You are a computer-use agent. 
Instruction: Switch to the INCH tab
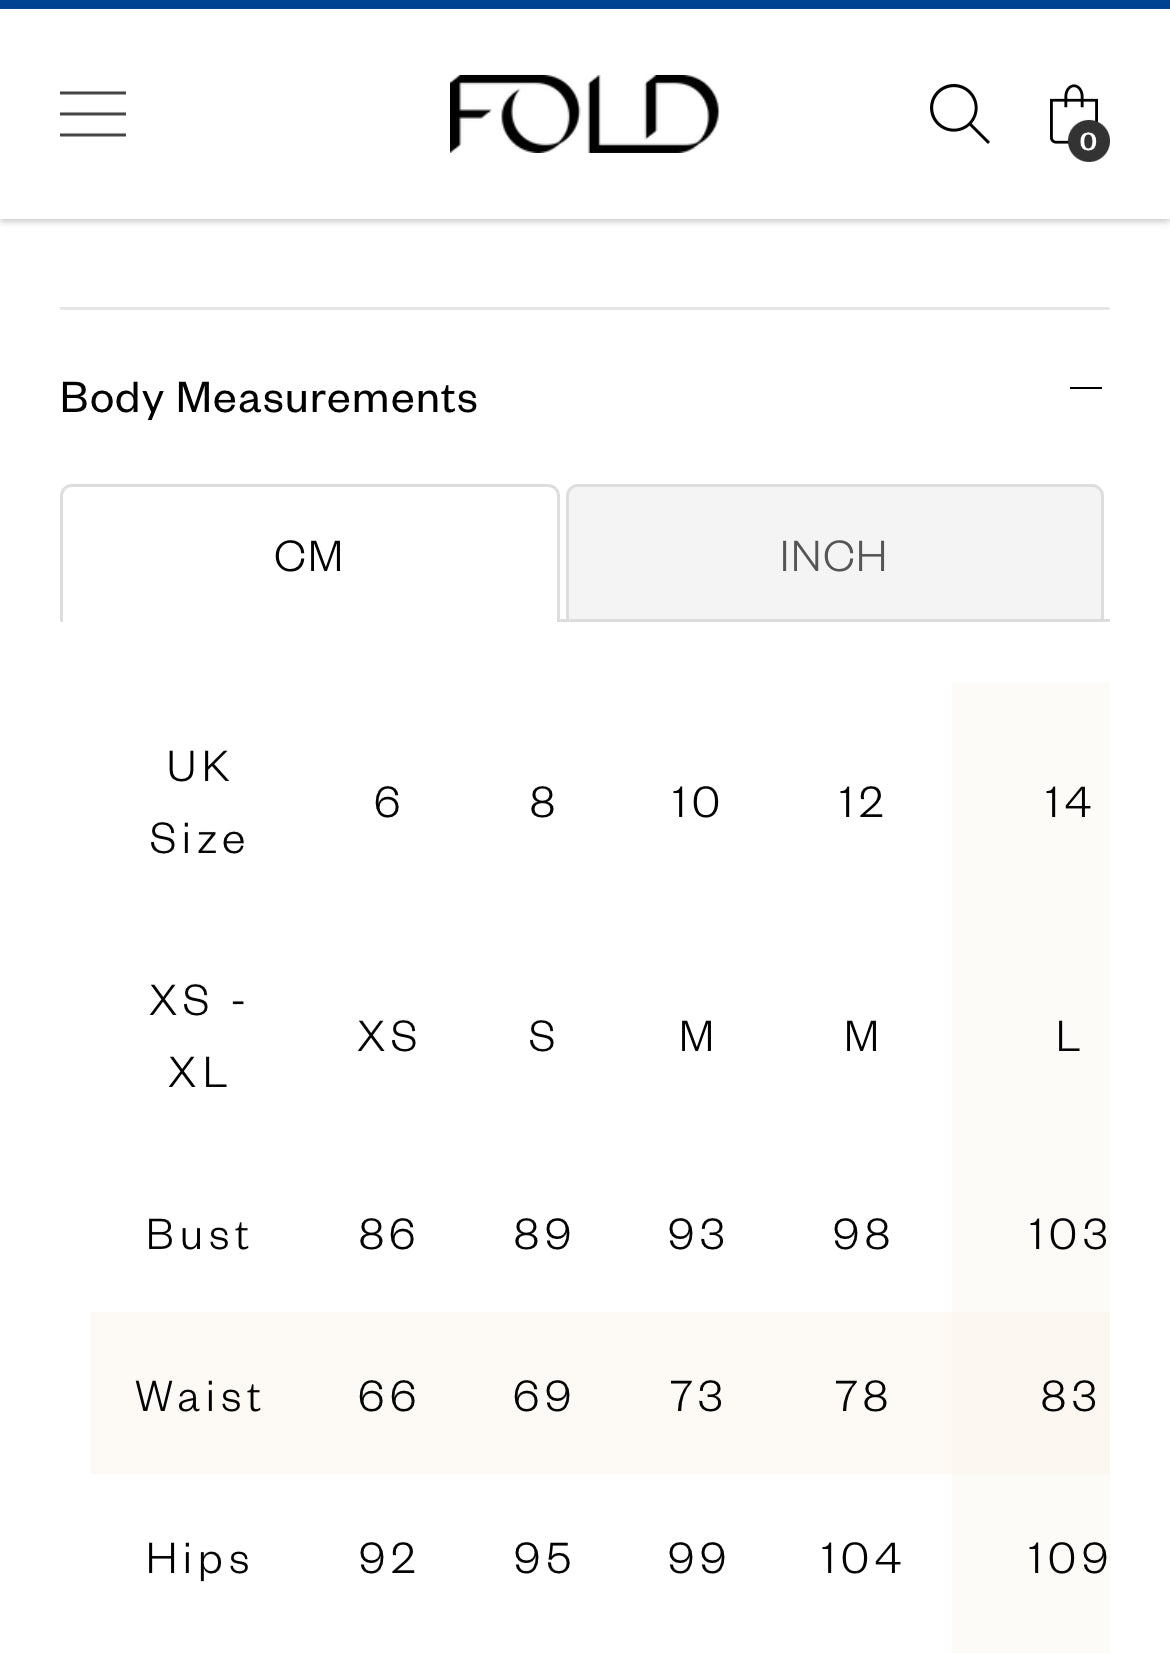click(x=834, y=556)
